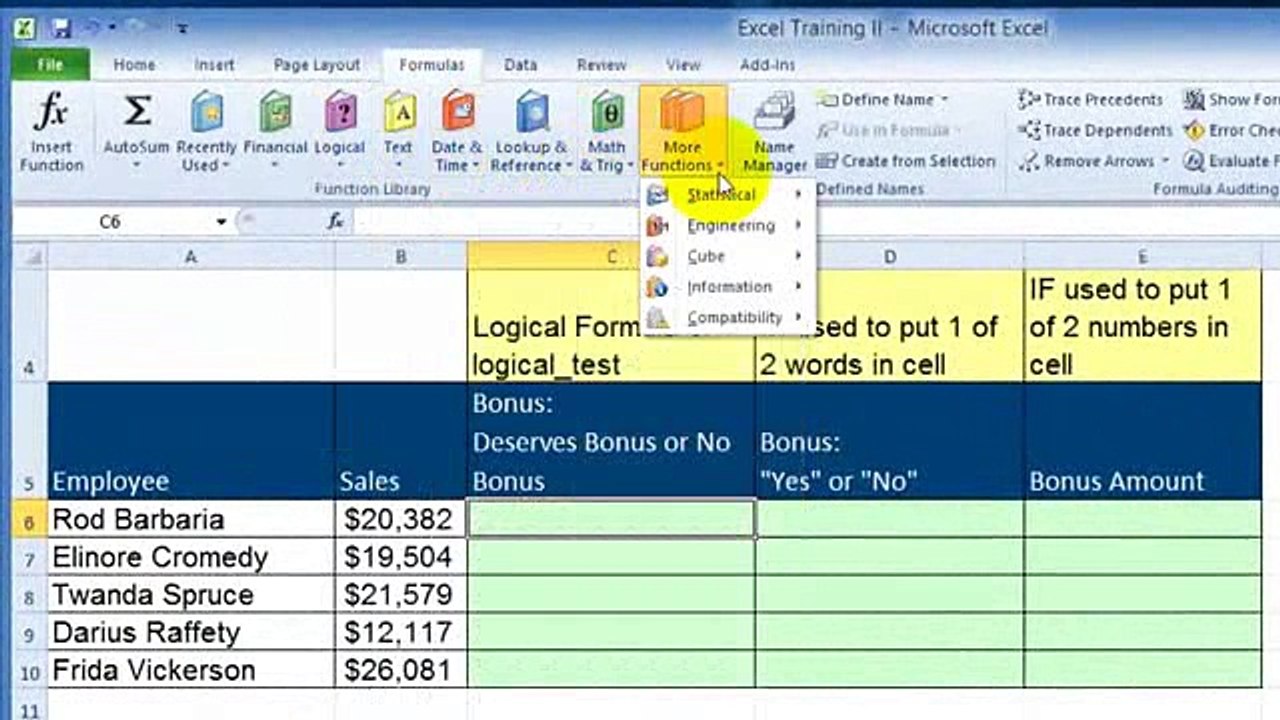
Task: Select cell with Darius Raffety
Action: pyautogui.click(x=191, y=633)
